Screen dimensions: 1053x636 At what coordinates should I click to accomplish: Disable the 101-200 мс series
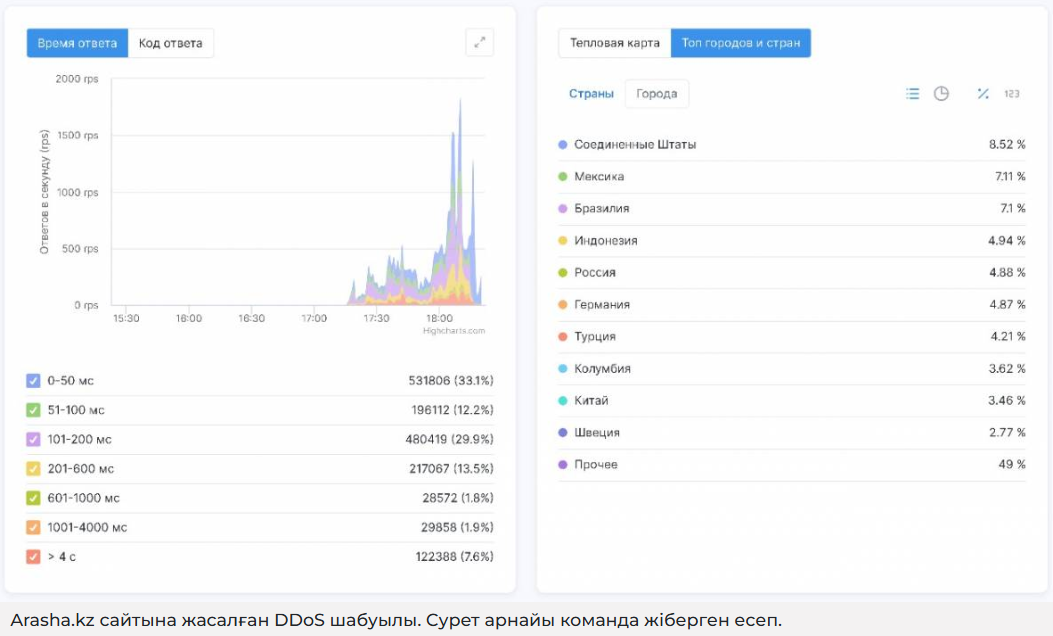click(x=33, y=439)
